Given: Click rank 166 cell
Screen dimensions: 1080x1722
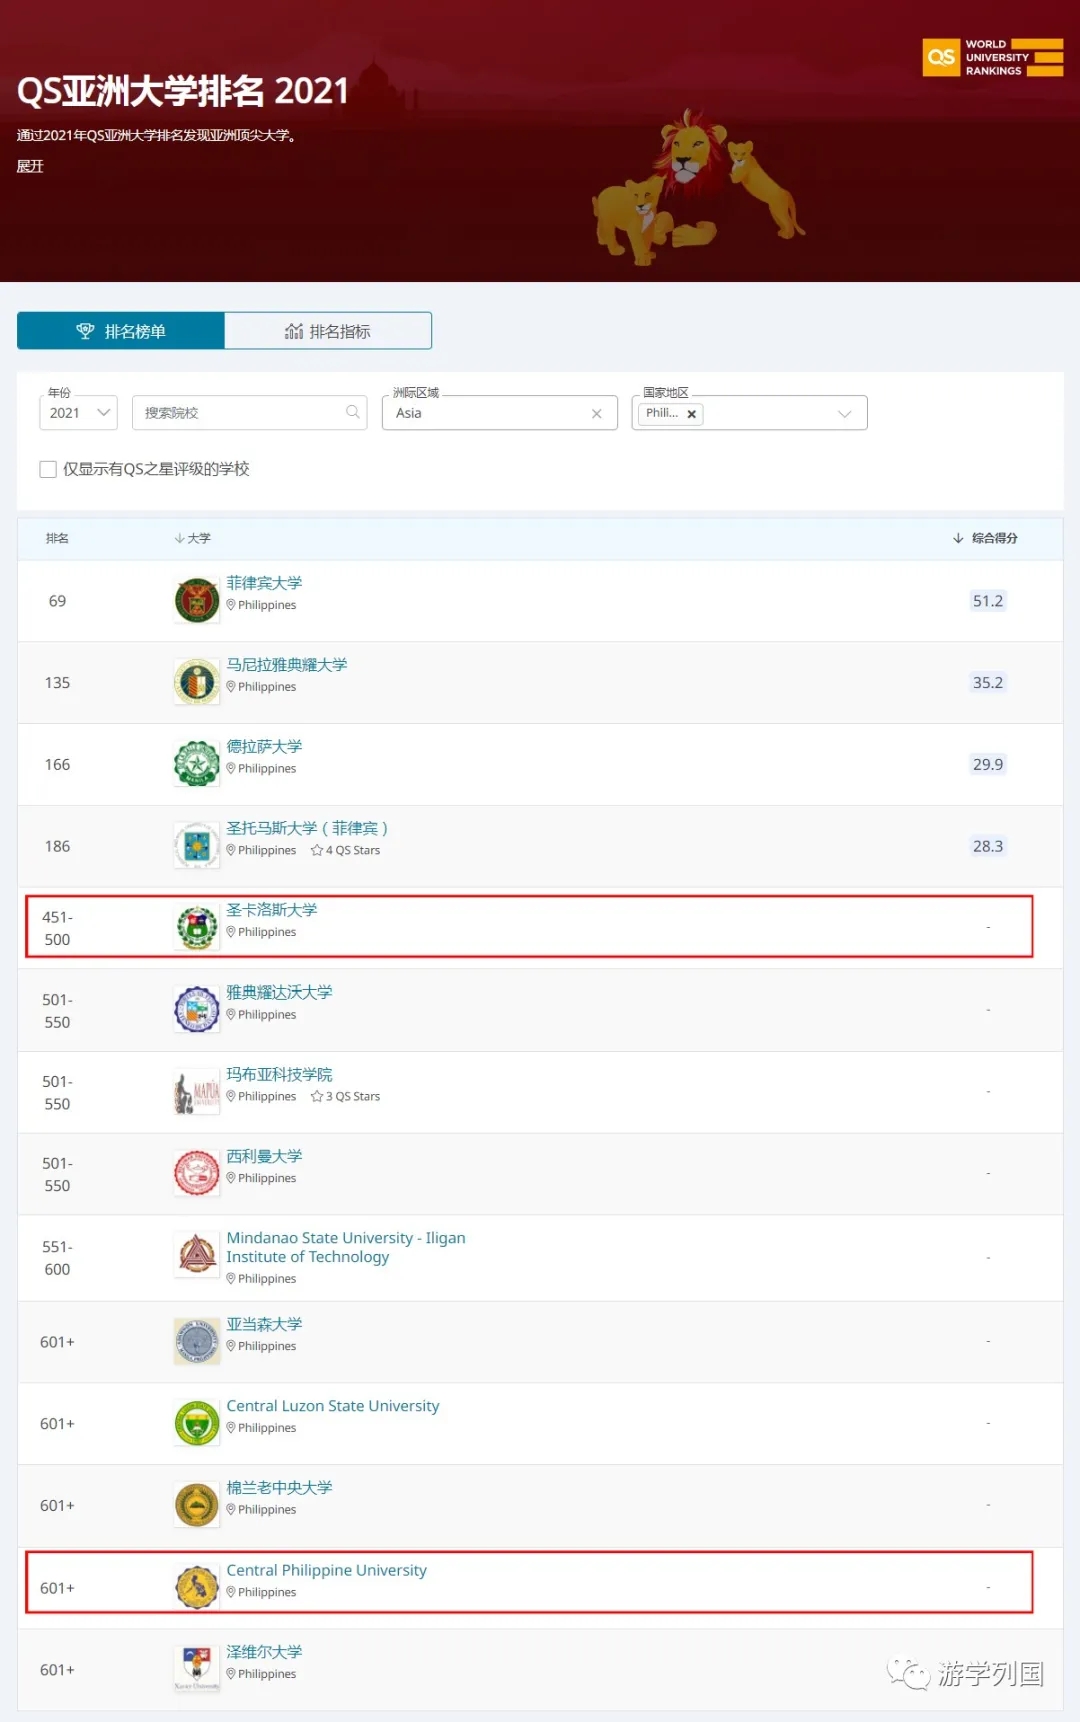Looking at the screenshot, I should point(57,765).
